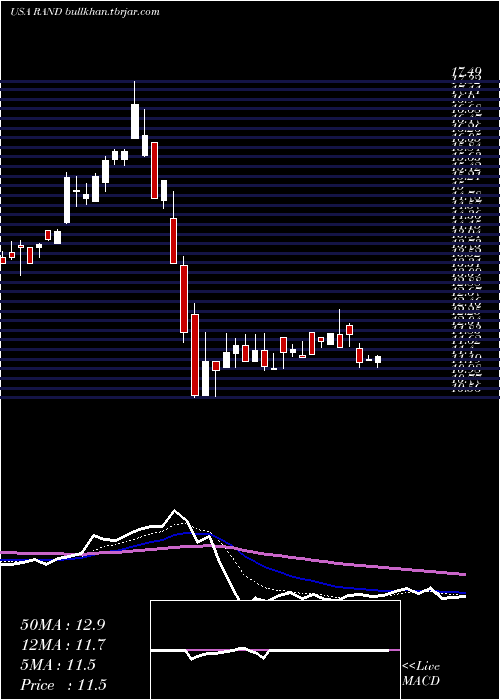The height and width of the screenshot is (700, 500).
Task: Select the 50MA : 12.9 label
Action: pyautogui.click(x=63, y=624)
